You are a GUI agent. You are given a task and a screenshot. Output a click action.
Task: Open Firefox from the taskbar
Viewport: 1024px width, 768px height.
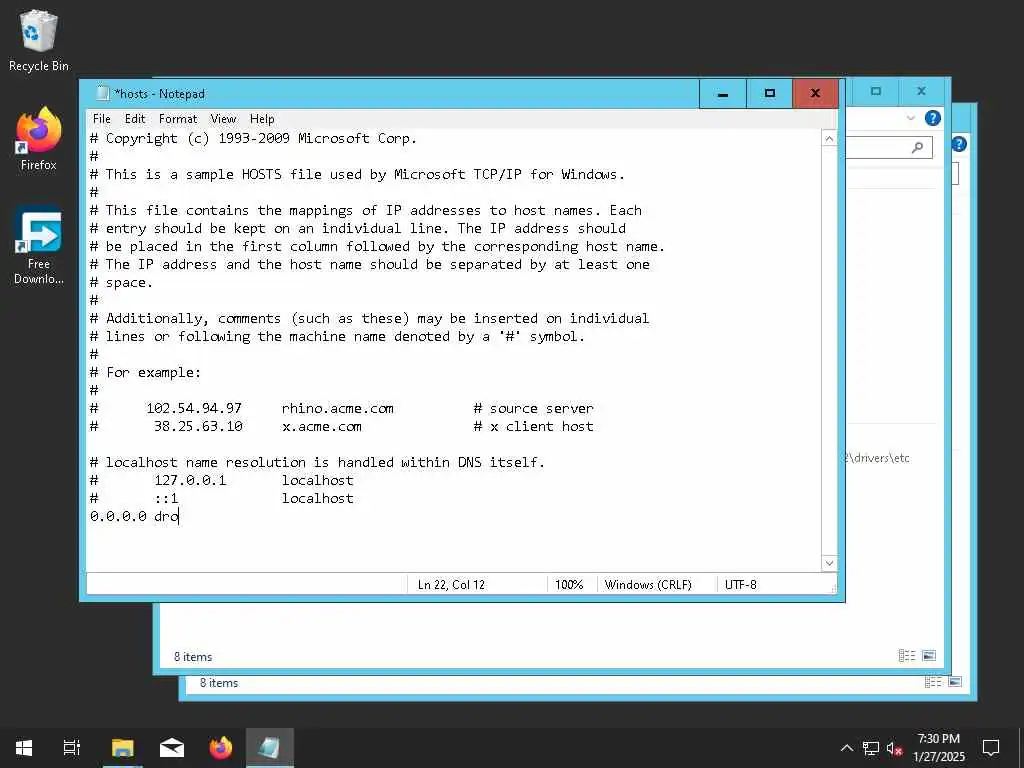pos(221,748)
